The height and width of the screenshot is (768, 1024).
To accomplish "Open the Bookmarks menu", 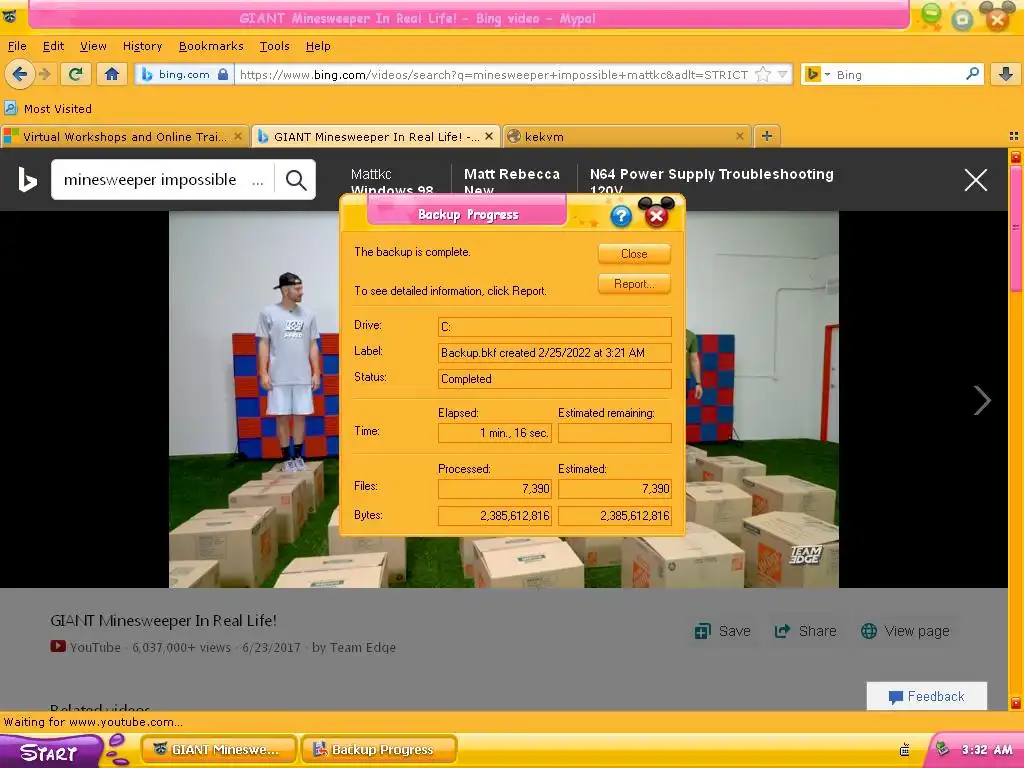I will click(211, 46).
